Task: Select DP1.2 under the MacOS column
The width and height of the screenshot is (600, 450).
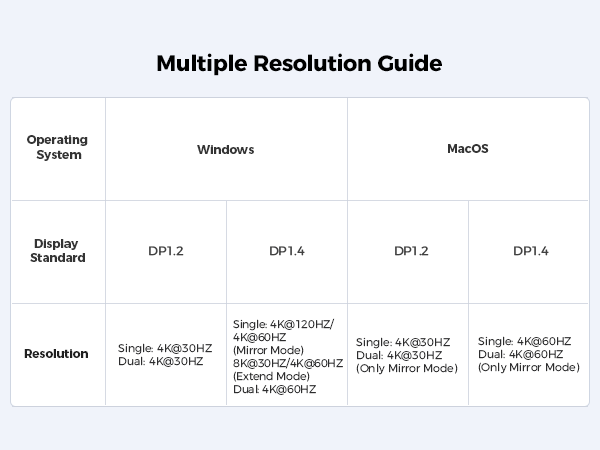Action: point(411,251)
